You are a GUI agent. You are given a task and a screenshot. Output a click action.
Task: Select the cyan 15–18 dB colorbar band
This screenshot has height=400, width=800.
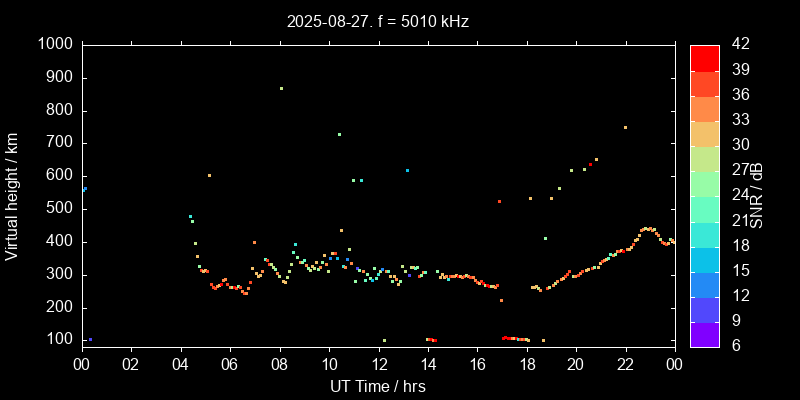pos(704,259)
